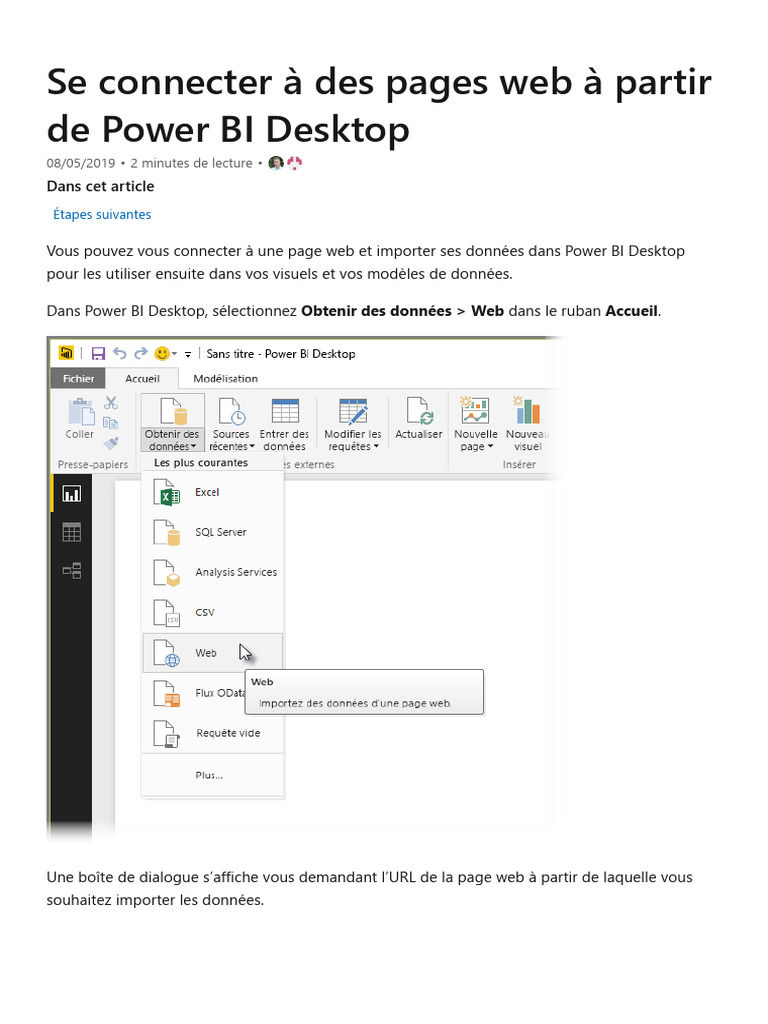The height and width of the screenshot is (1024, 768).
Task: Switch to the Modélisation ribbon tab
Action: pos(225,379)
